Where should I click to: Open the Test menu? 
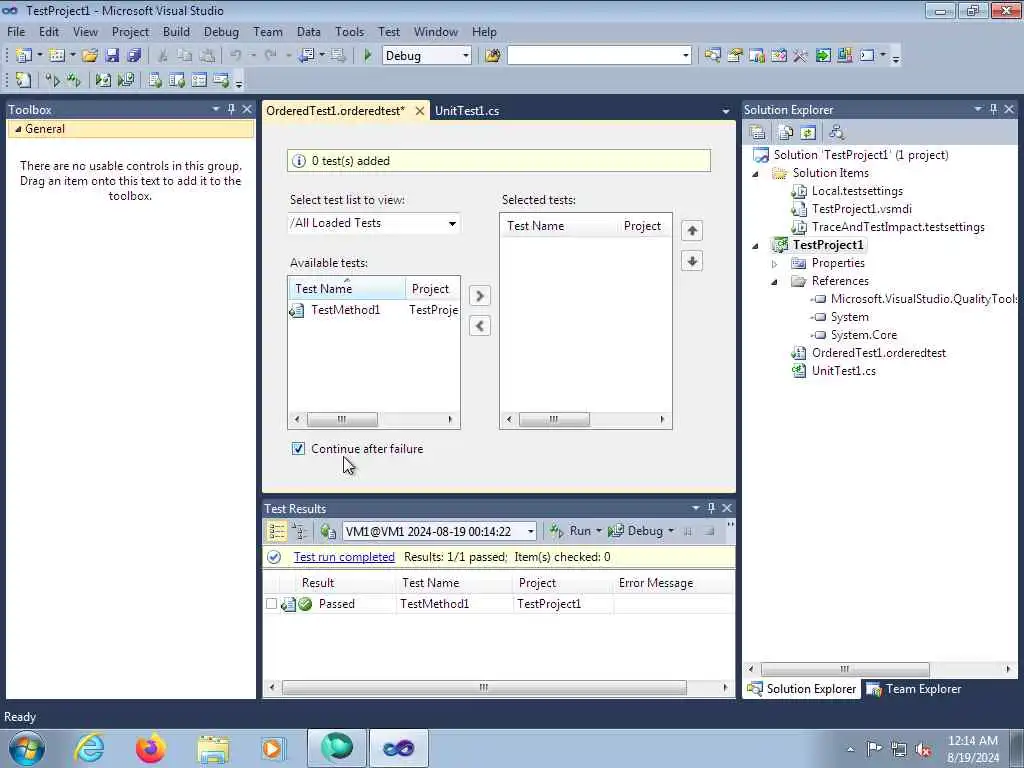[x=389, y=32]
